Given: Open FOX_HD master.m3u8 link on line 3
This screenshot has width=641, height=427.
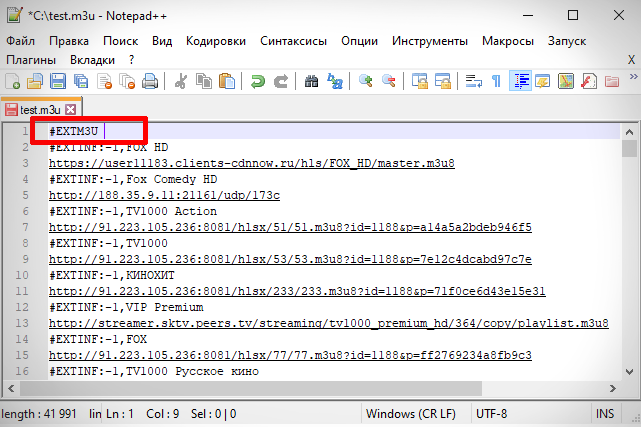Looking at the screenshot, I should point(252,163).
